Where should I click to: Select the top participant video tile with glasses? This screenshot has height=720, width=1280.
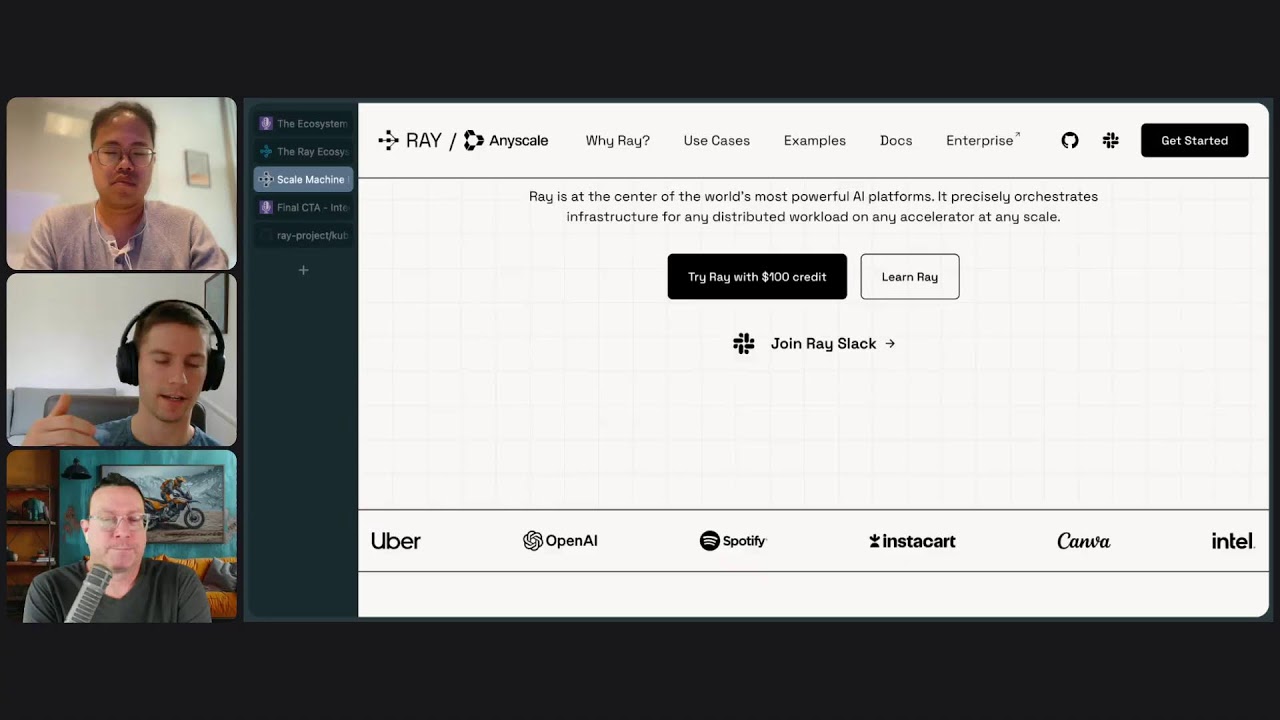coord(122,184)
